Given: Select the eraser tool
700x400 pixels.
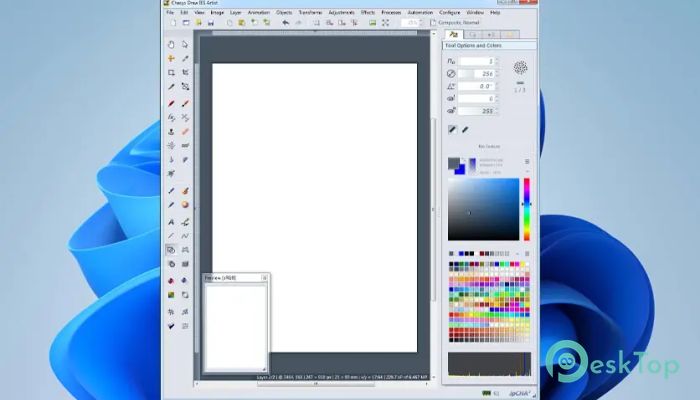Looking at the screenshot, I should pos(185,132).
